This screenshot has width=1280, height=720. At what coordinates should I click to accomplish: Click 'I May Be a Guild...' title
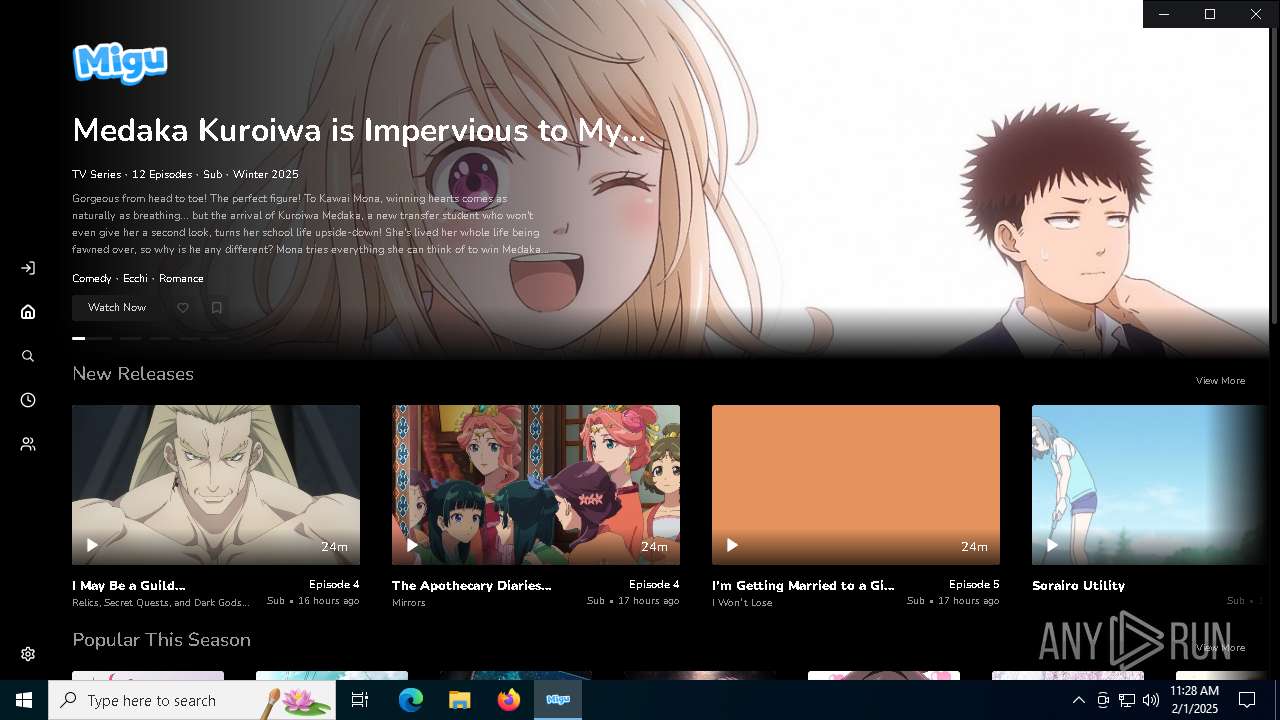pos(129,585)
